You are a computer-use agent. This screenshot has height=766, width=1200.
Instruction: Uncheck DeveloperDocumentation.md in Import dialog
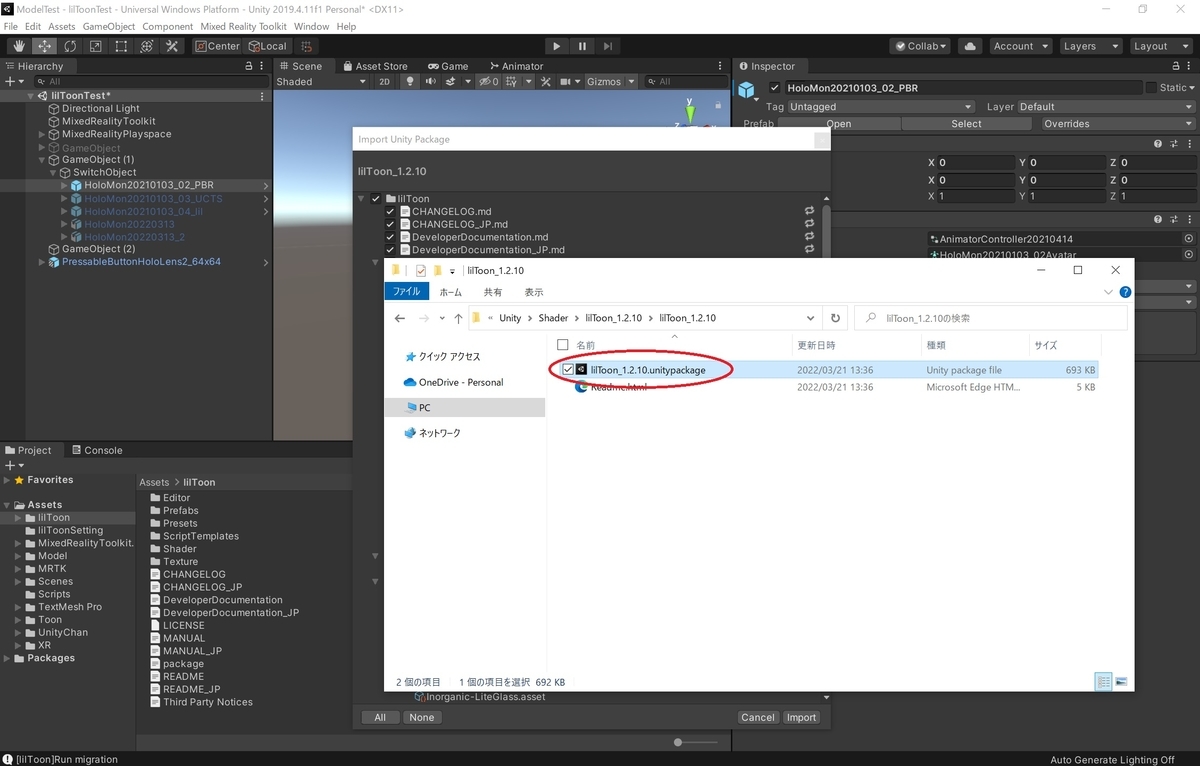[x=391, y=237]
